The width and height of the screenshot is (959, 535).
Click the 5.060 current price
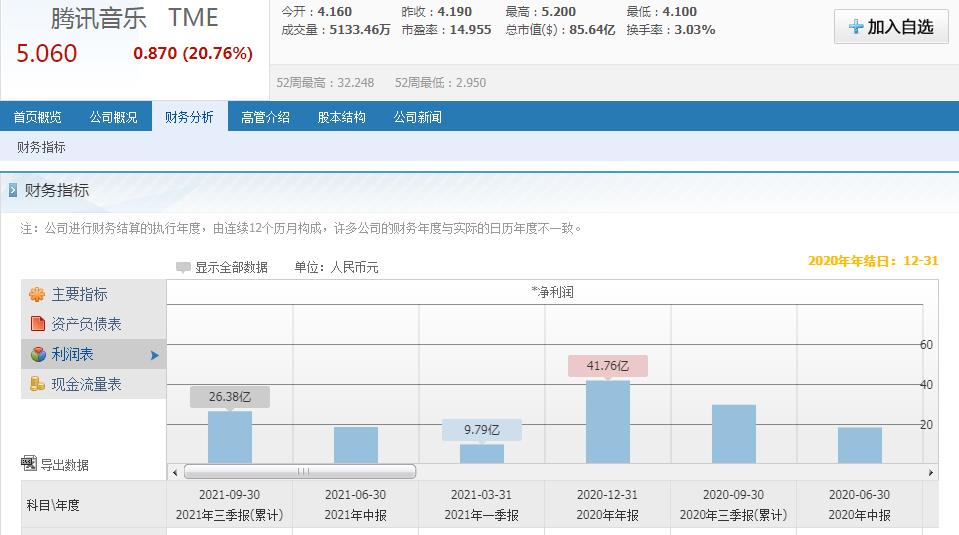[46, 53]
